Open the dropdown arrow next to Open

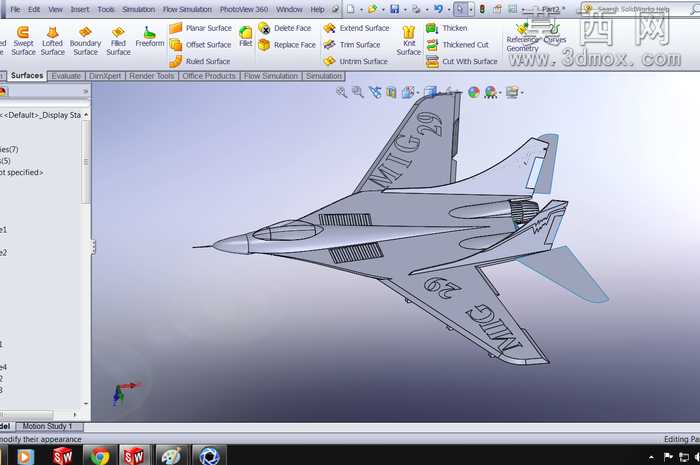click(383, 9)
